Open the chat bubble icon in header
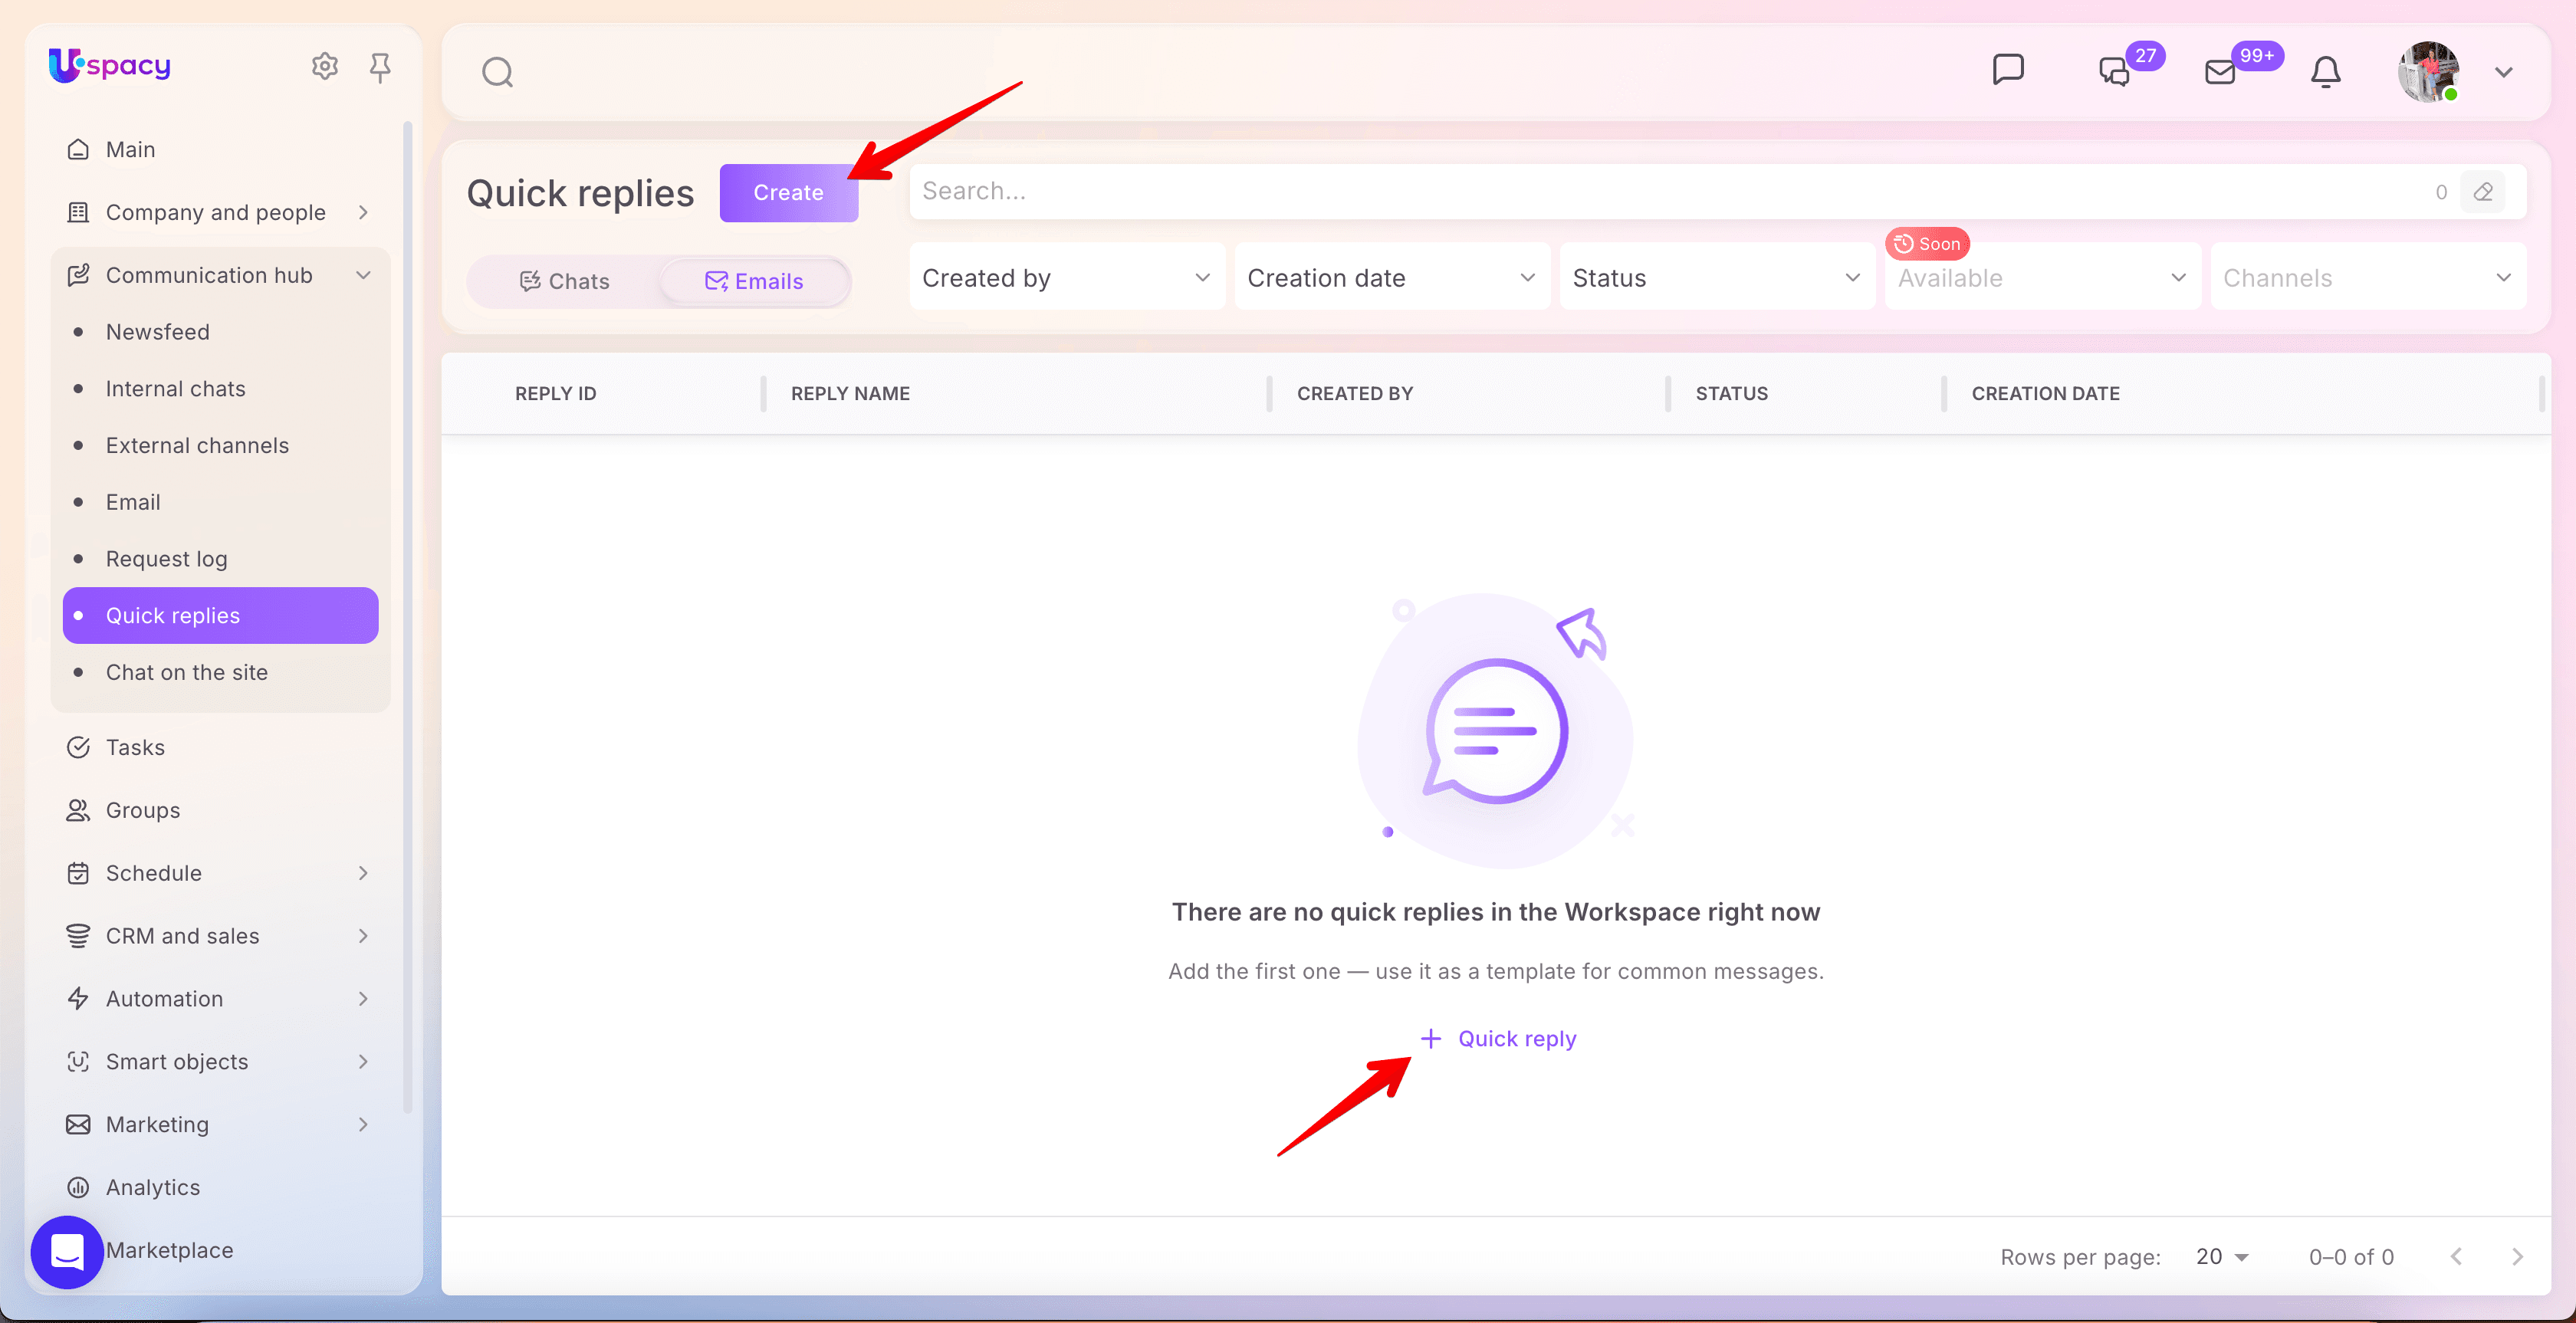 (x=2008, y=70)
